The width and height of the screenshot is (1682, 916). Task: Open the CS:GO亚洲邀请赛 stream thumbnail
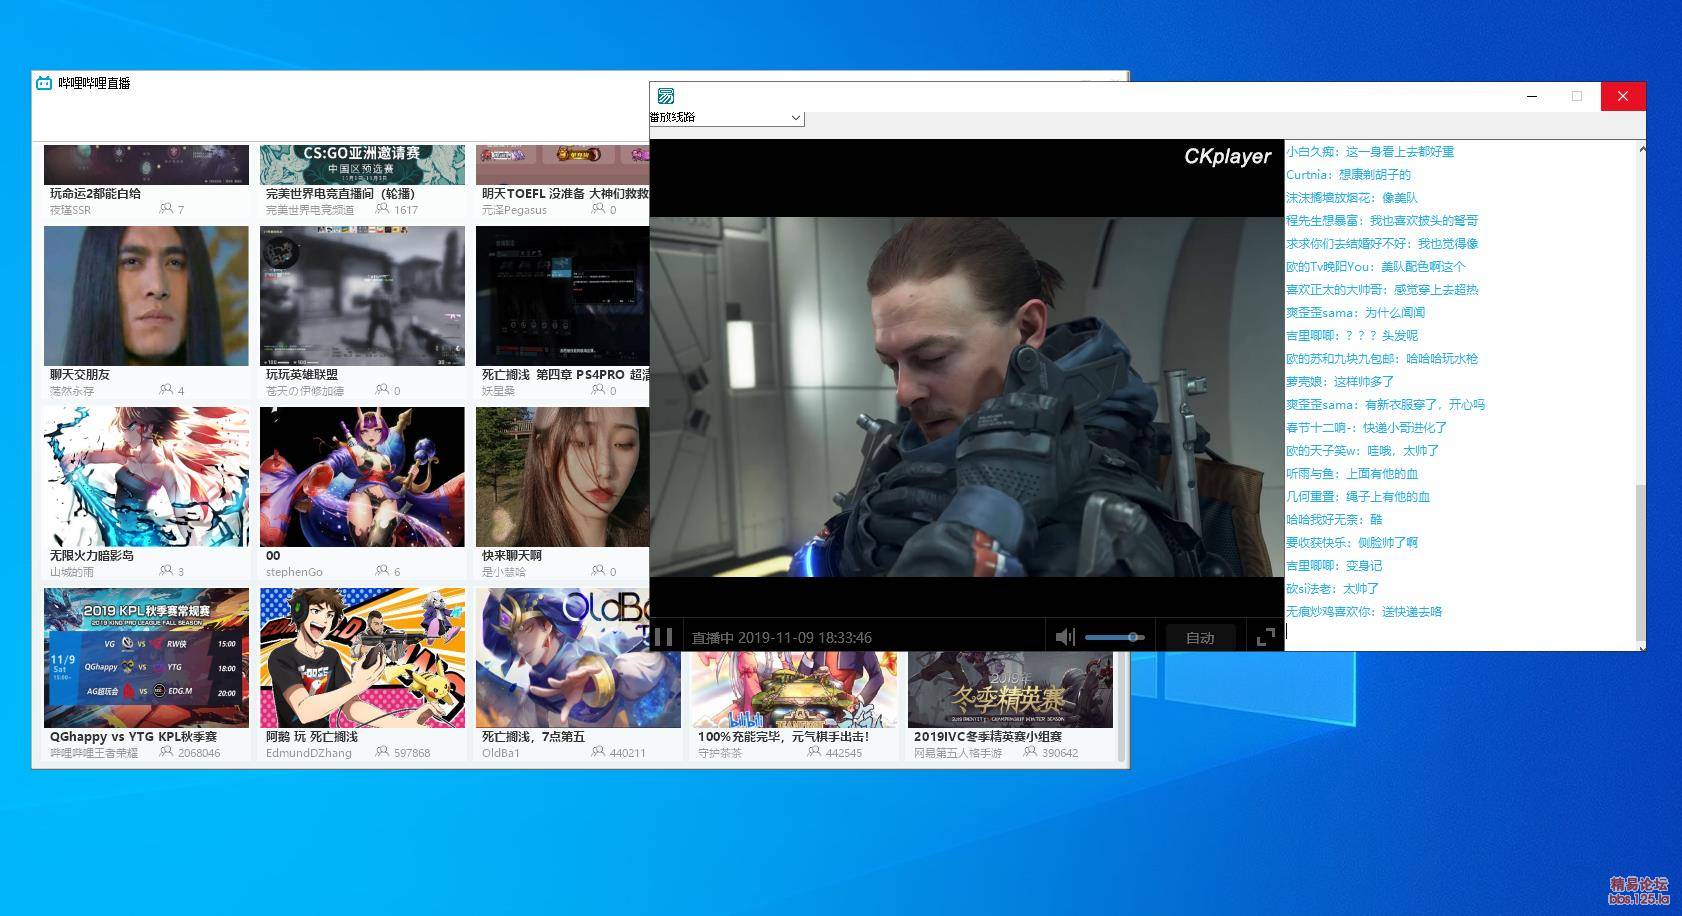(x=362, y=165)
